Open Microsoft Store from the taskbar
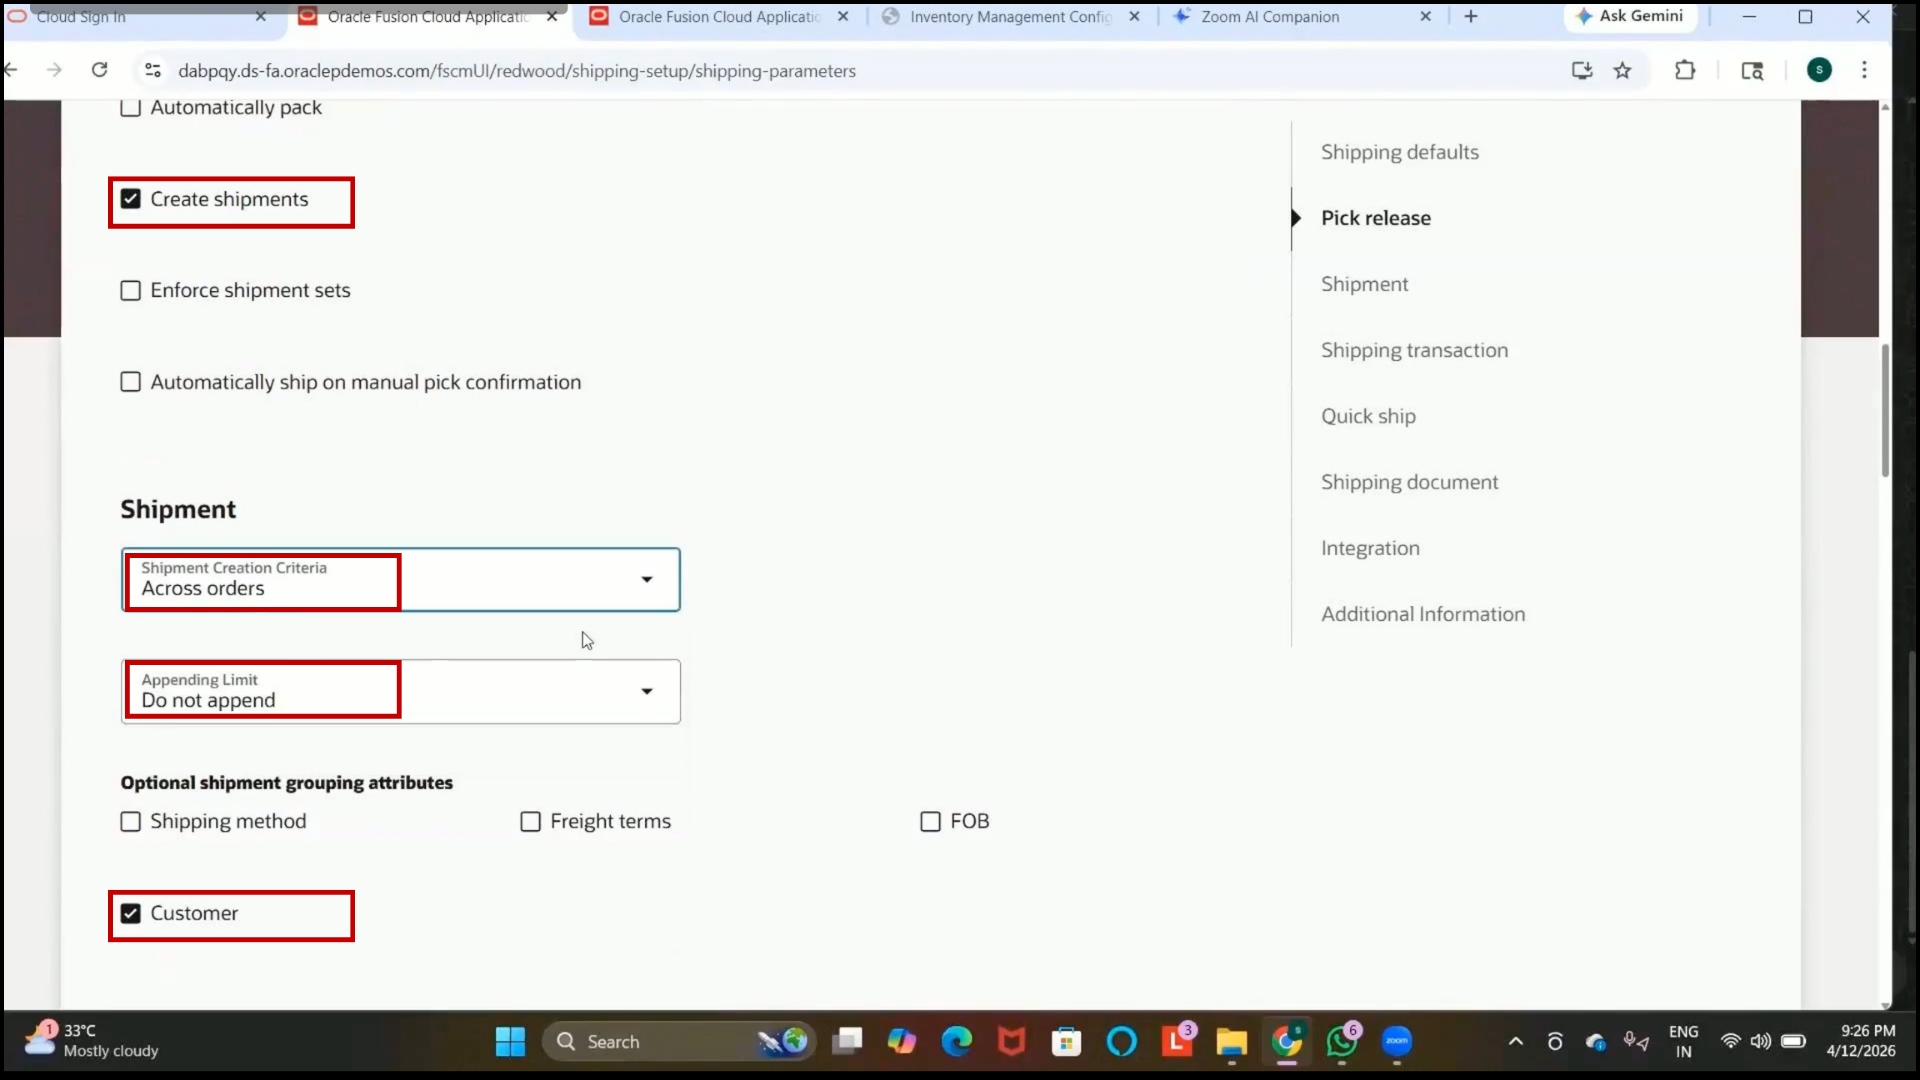The image size is (1920, 1080). [x=1067, y=1042]
